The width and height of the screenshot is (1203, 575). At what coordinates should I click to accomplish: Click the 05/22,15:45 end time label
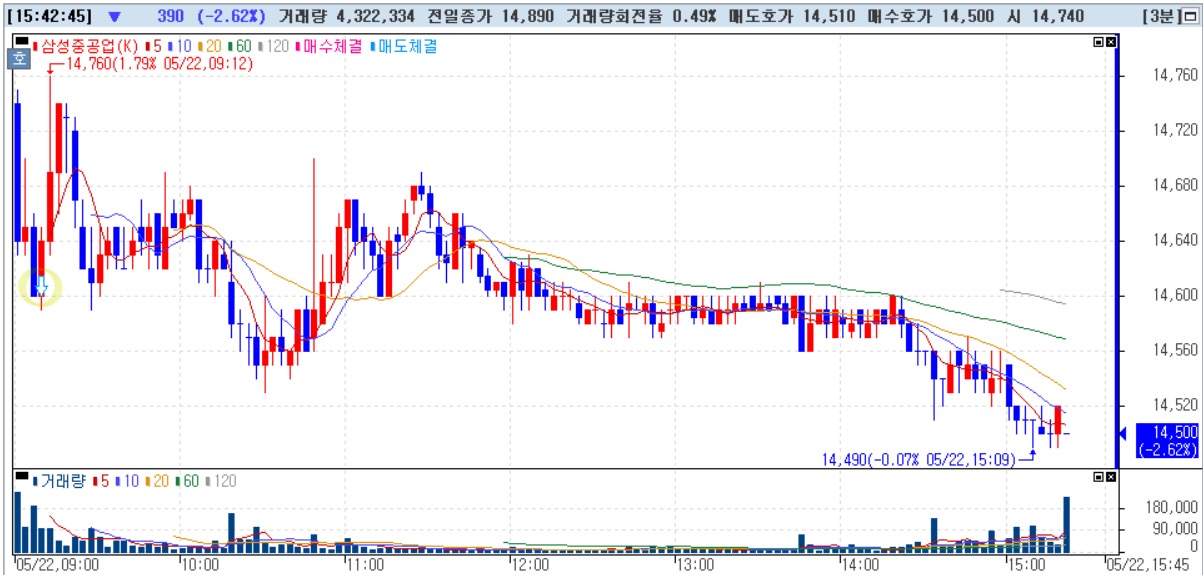click(1146, 565)
